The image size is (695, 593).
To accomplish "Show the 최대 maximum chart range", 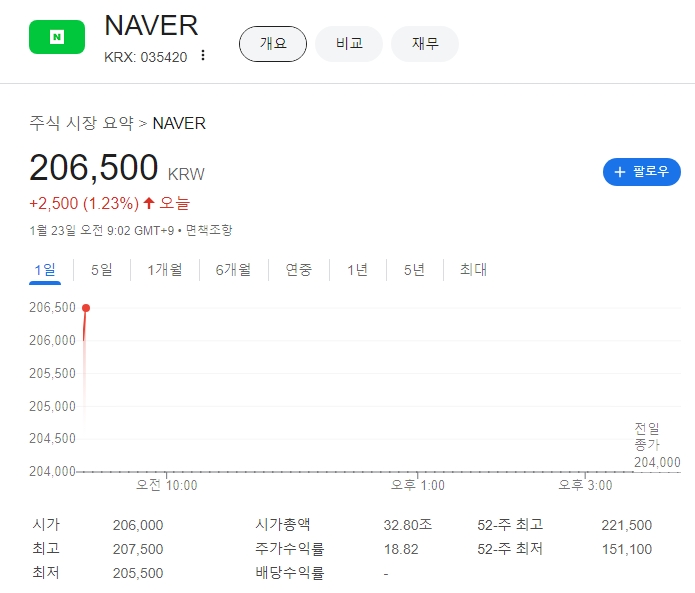I will coord(473,269).
